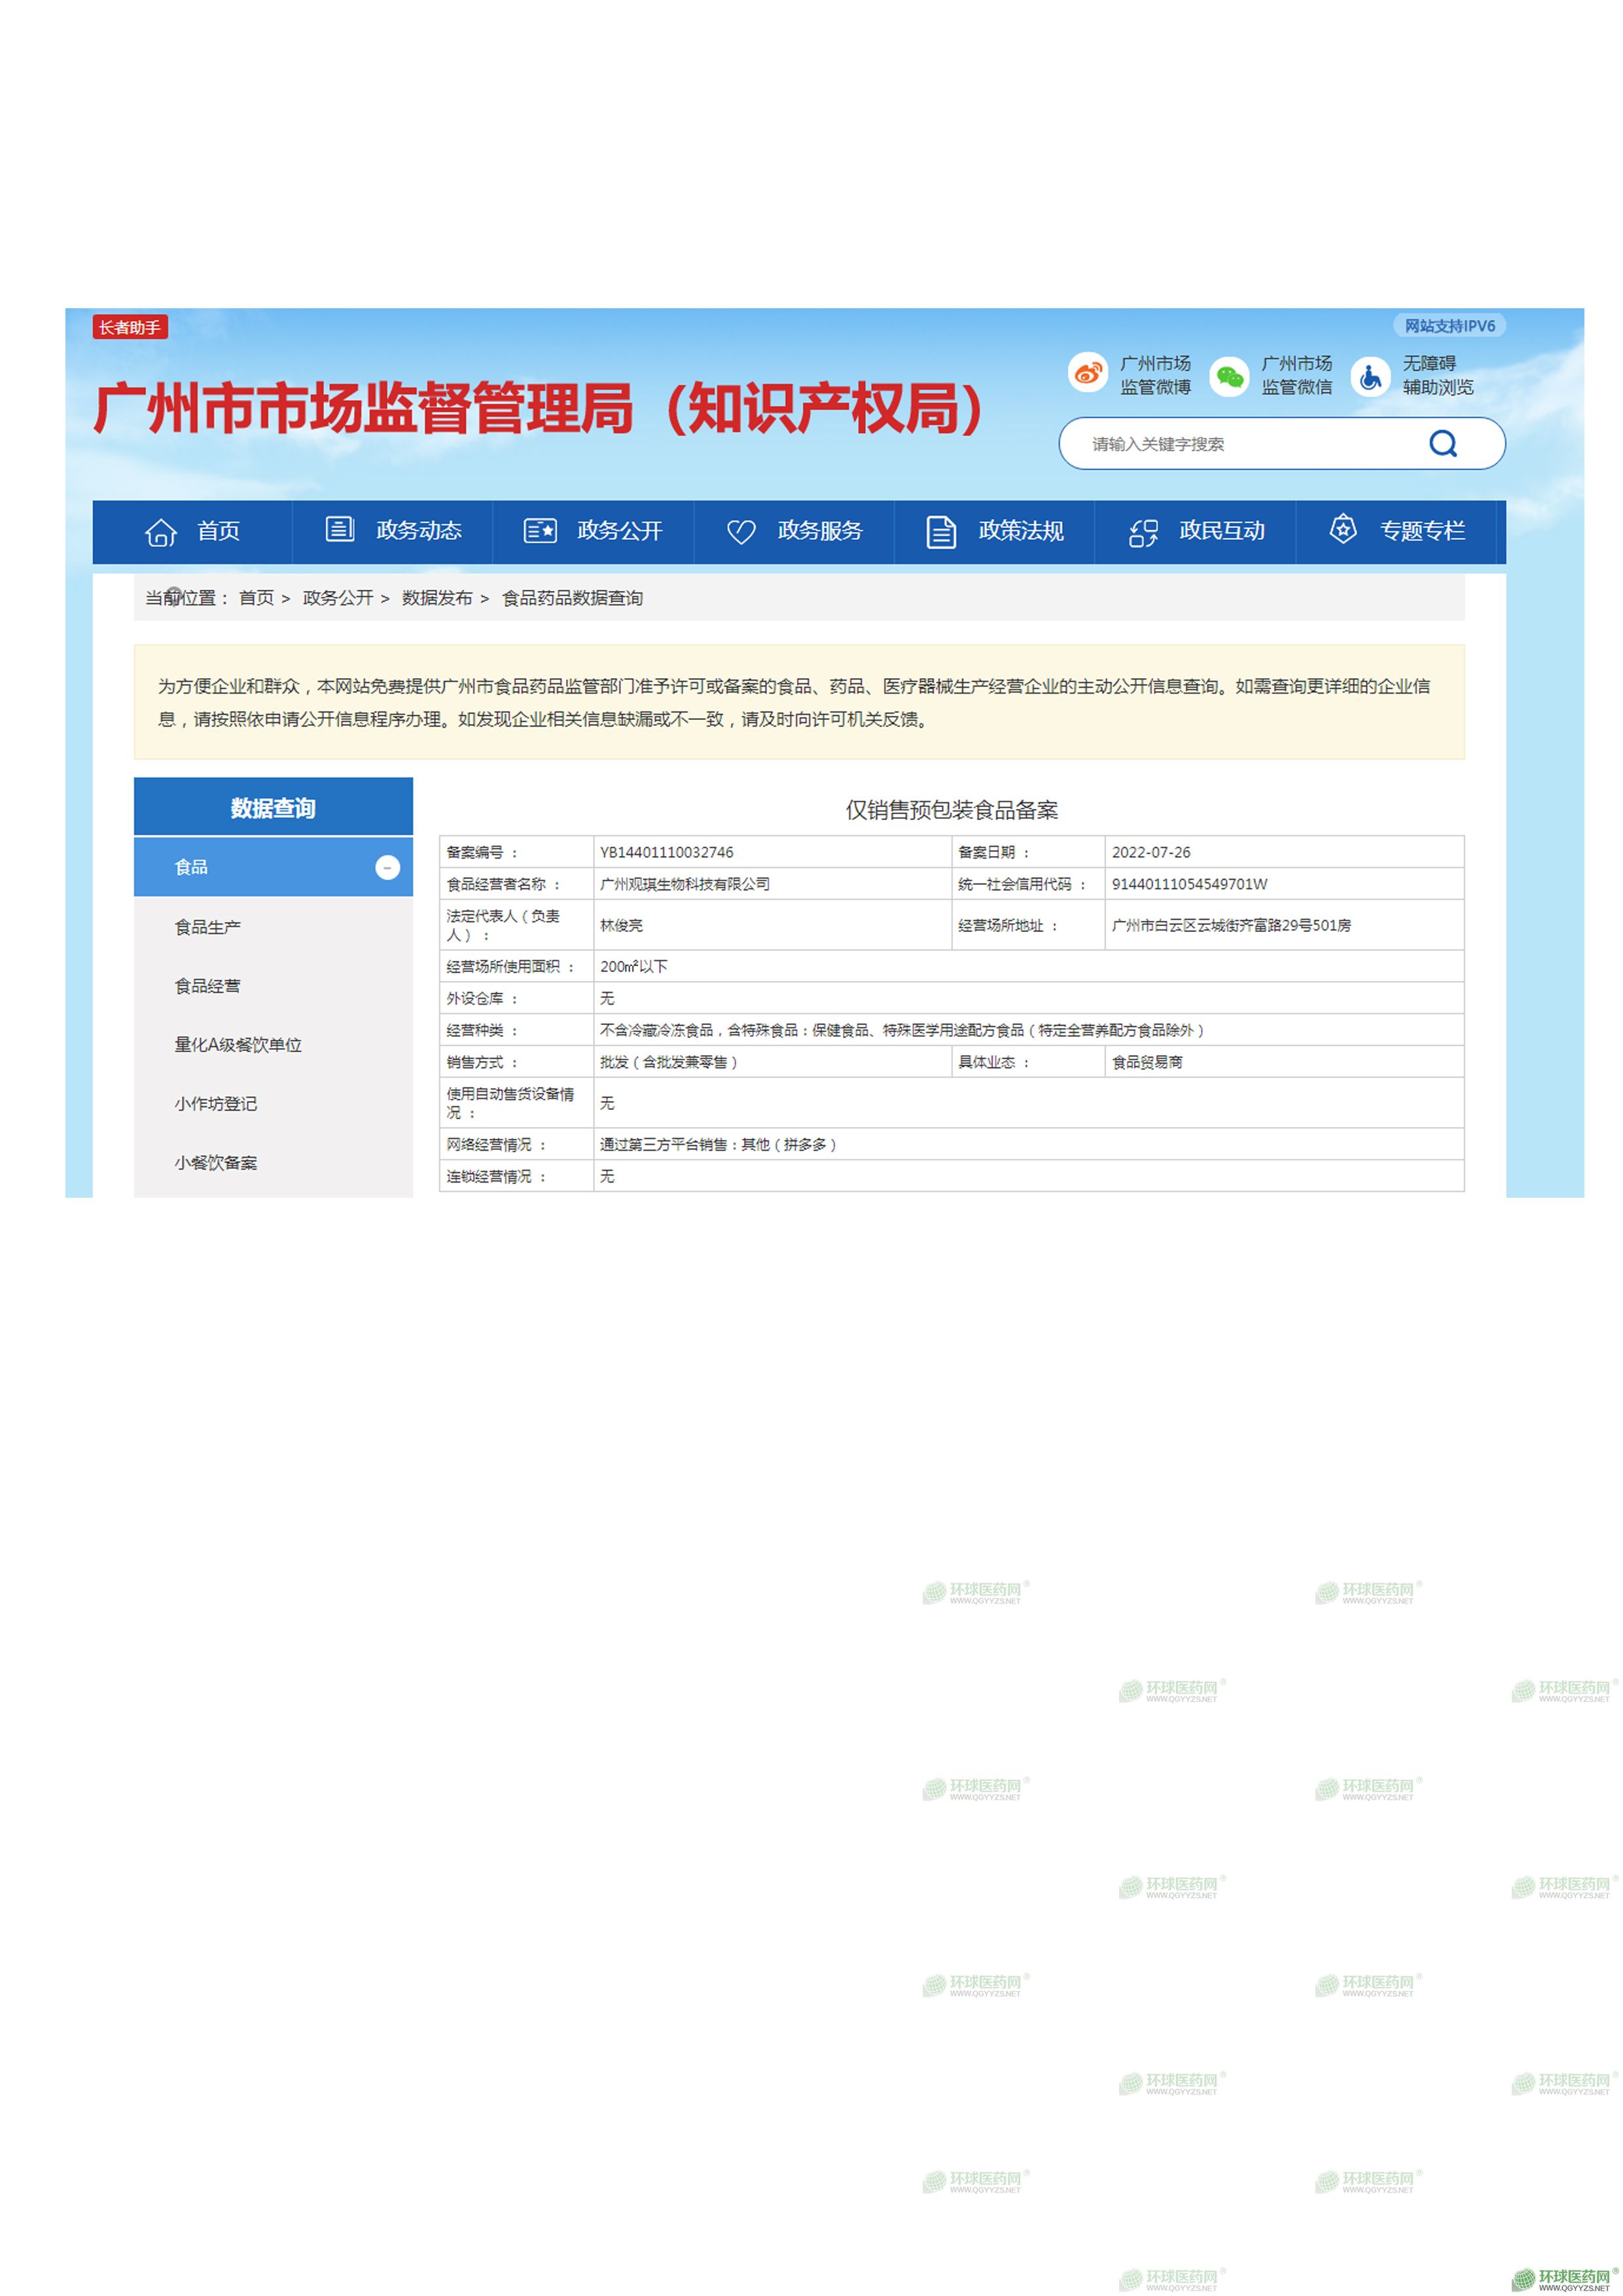Select 食品生产 in the sidebar
This screenshot has height=2296, width=1623.
coord(208,927)
